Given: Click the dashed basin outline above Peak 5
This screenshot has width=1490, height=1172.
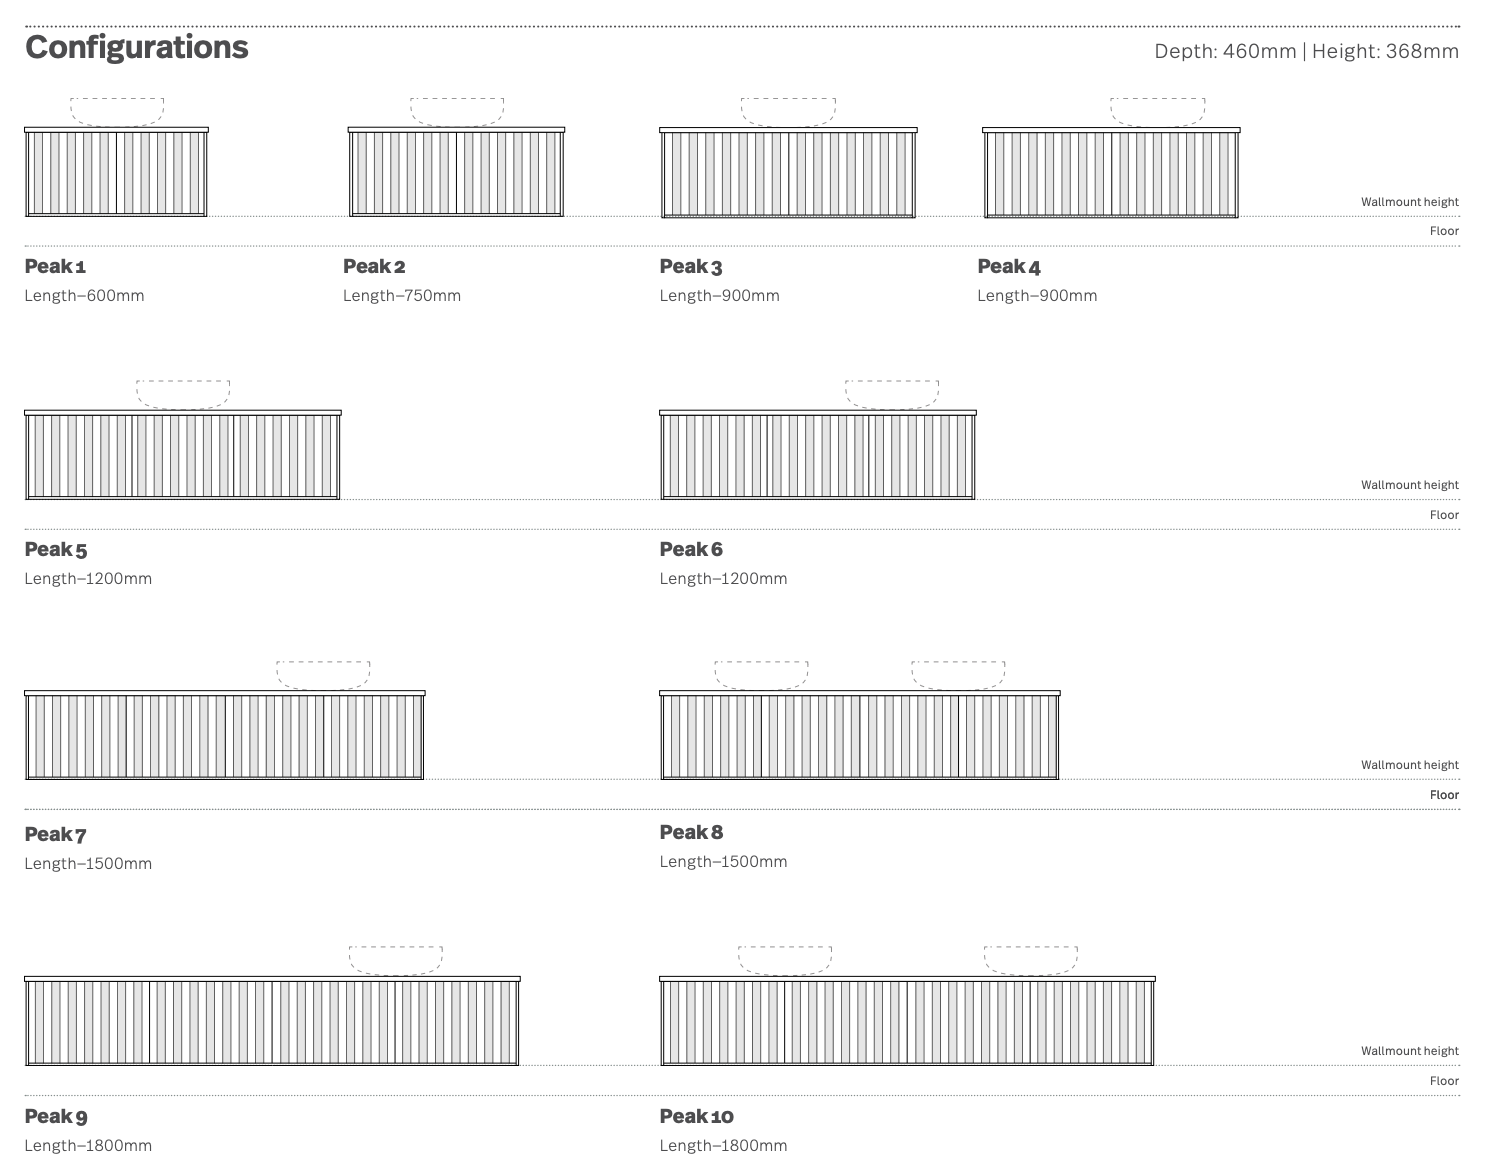Looking at the screenshot, I should (183, 394).
